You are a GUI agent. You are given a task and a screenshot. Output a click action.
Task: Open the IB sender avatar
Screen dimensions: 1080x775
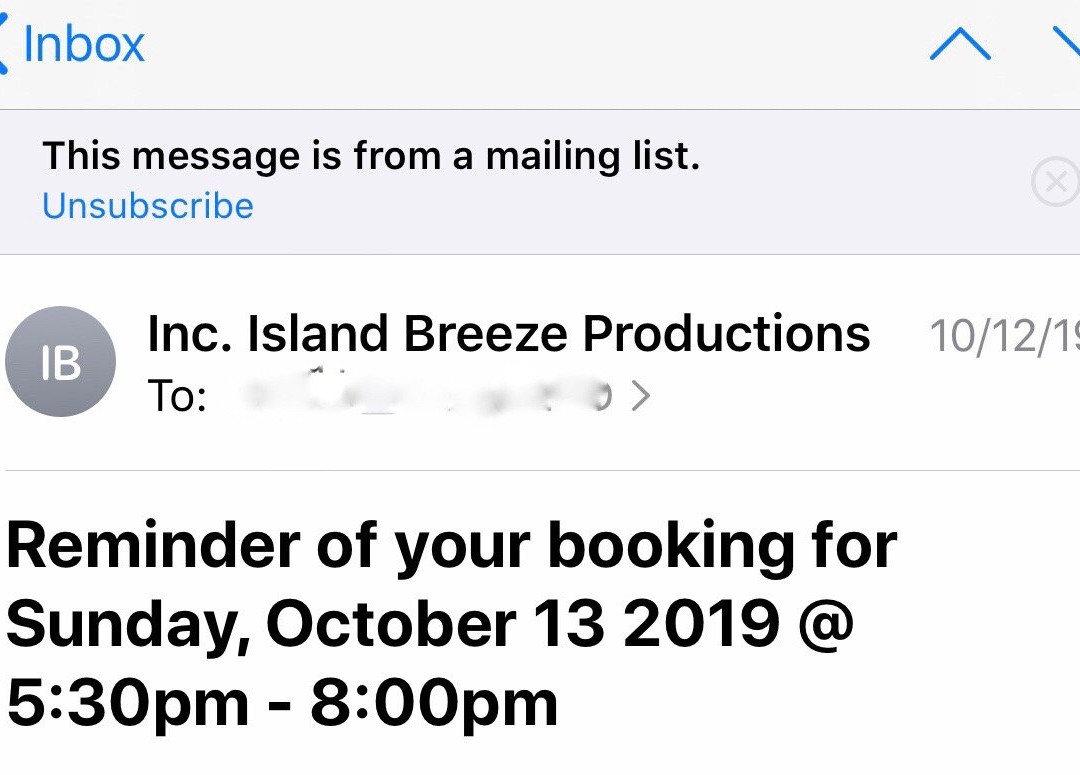pos(61,362)
